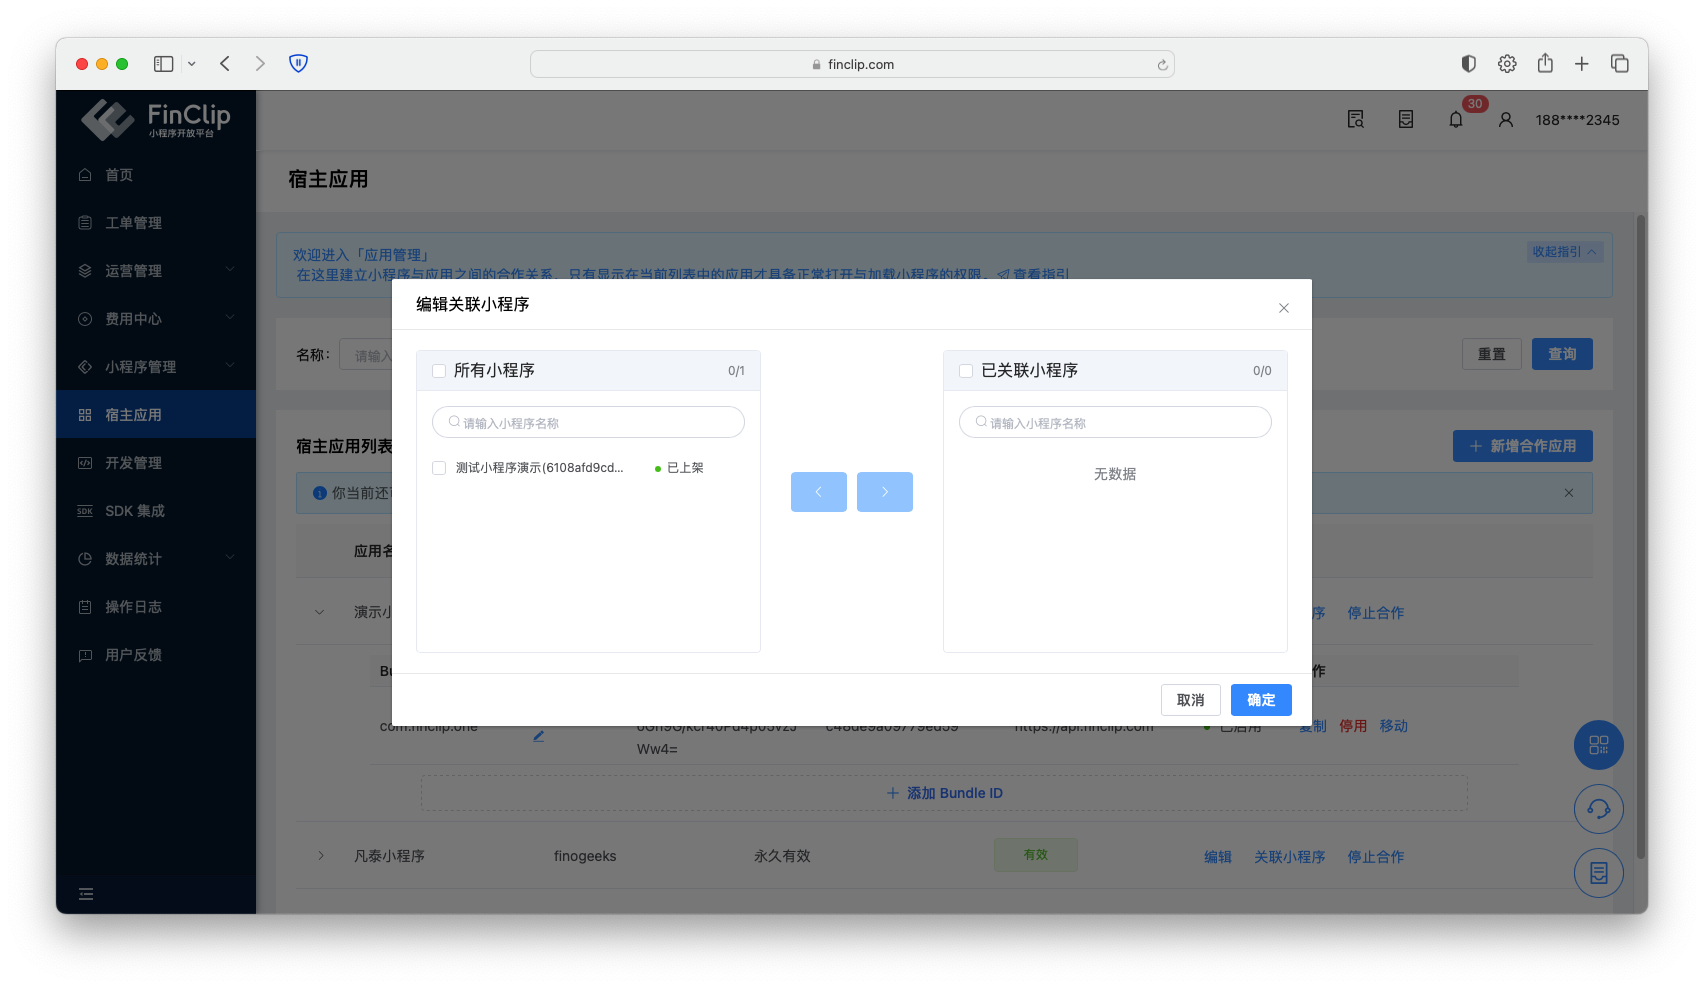Check the 已关联小程序 select-all checkbox
1704x988 pixels.
966,371
